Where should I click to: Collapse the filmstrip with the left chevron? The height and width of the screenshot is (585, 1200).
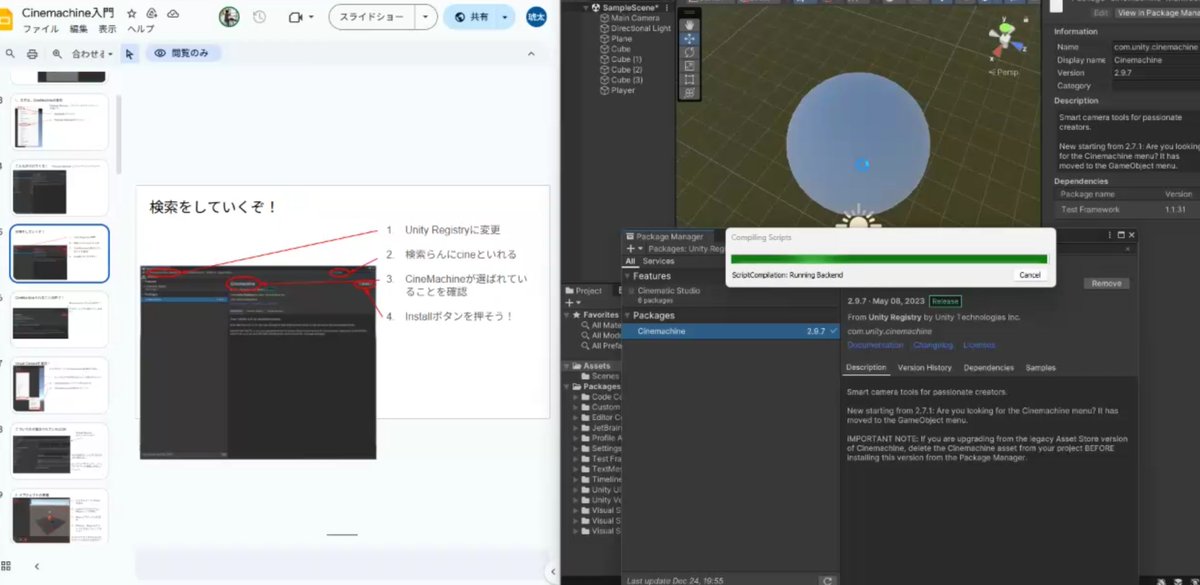click(x=37, y=566)
